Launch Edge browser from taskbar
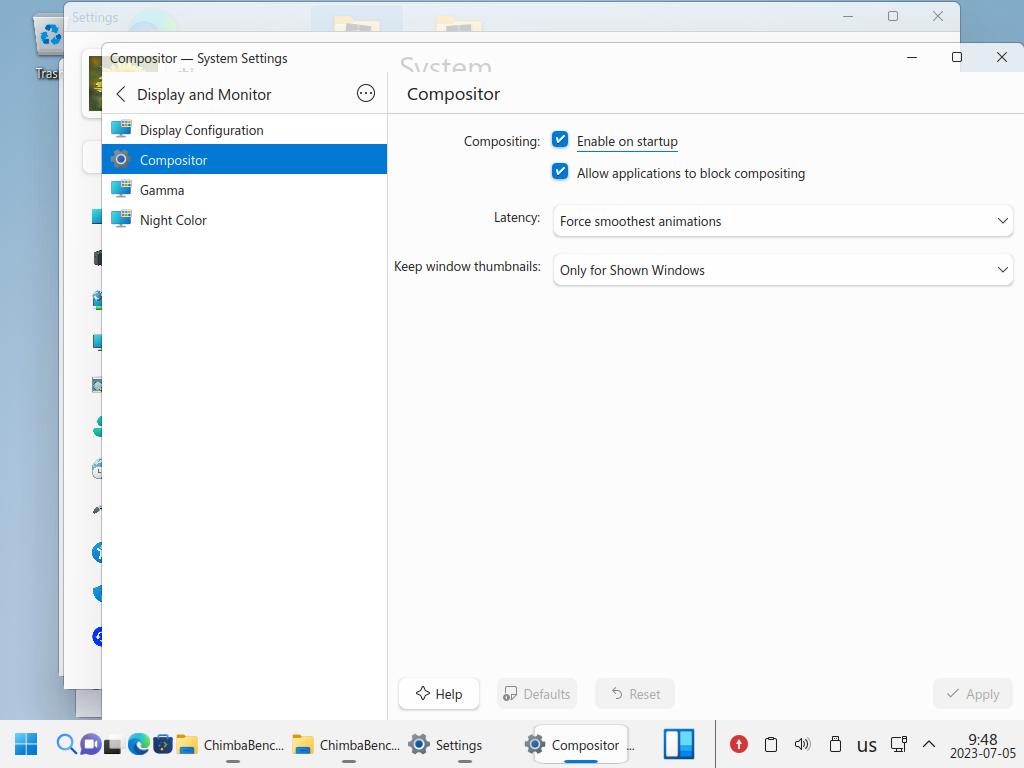1024x768 pixels. click(138, 744)
